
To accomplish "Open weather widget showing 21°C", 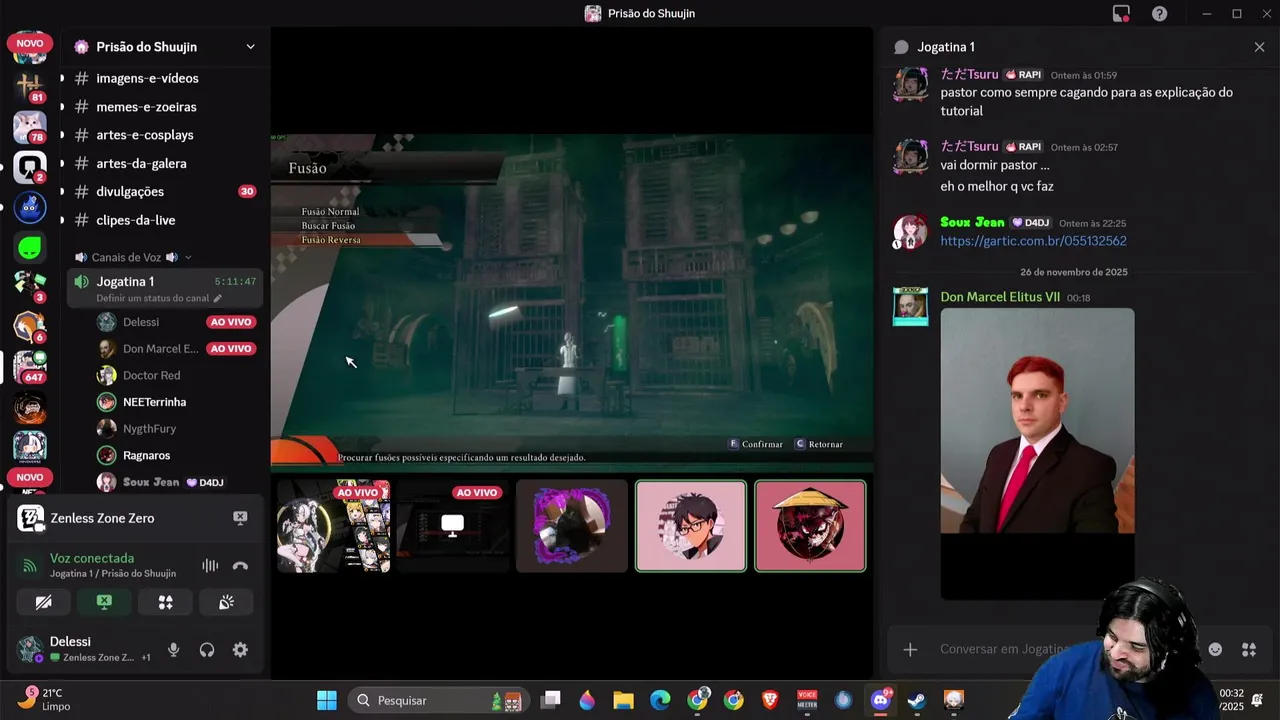I will (46, 699).
